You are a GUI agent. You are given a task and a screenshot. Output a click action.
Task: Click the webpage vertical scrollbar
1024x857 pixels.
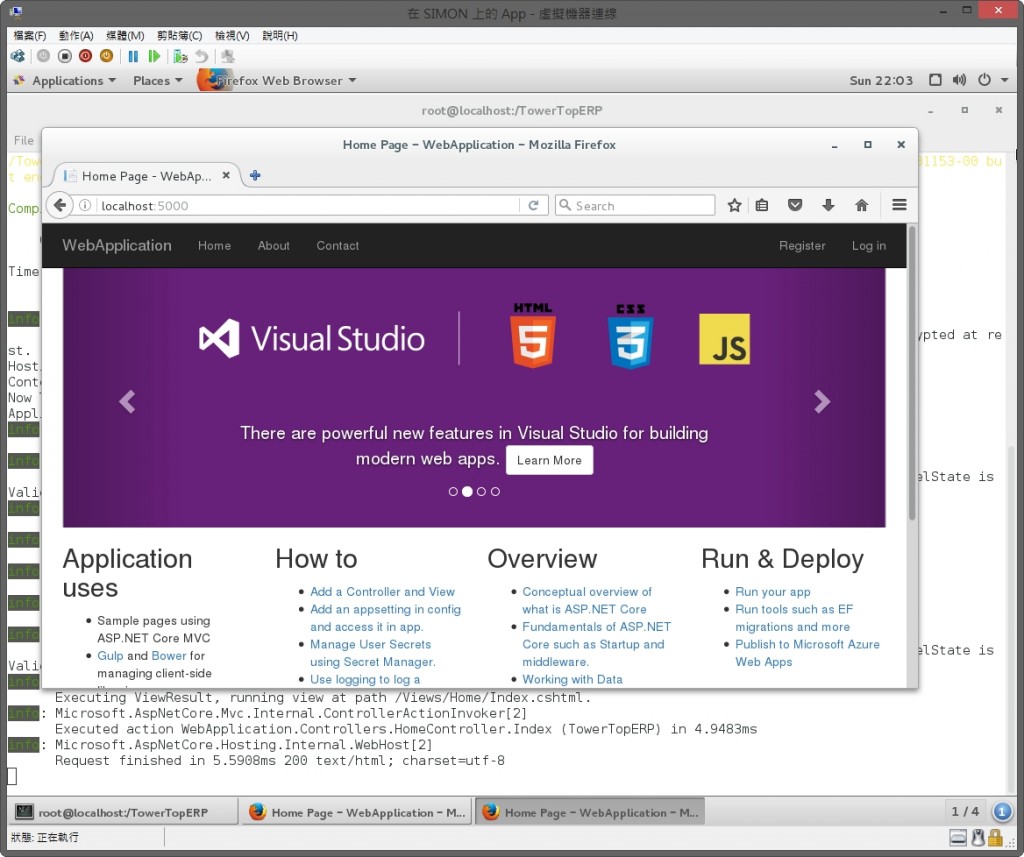(x=912, y=374)
